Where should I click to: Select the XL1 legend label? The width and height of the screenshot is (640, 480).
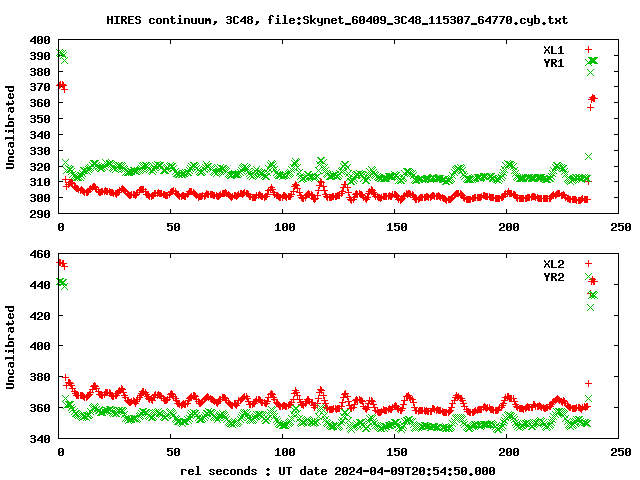553,50
